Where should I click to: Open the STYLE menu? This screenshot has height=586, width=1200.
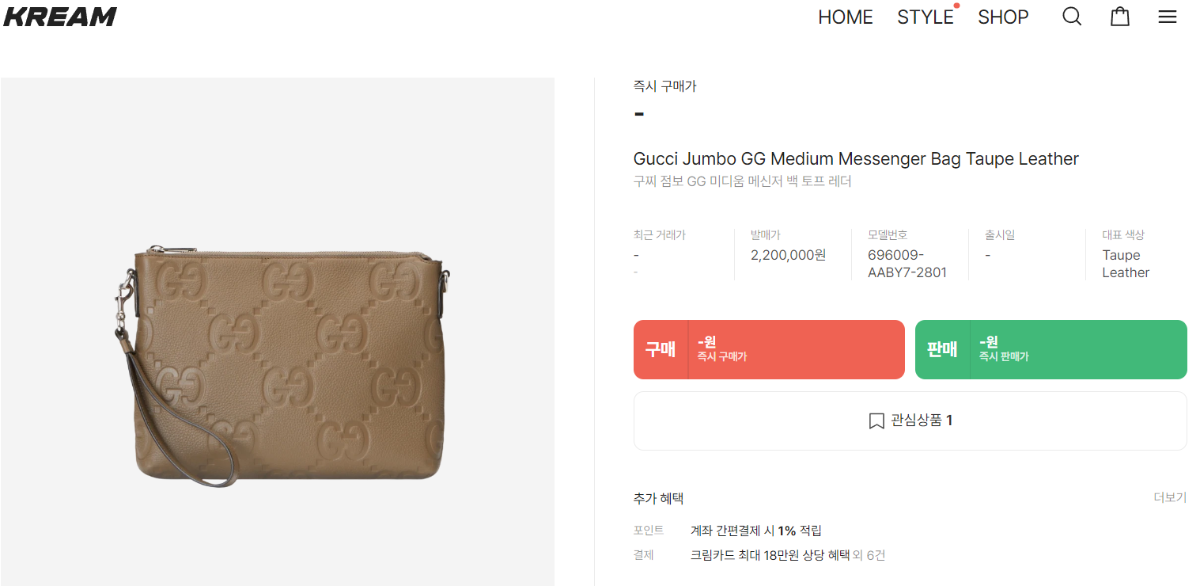click(925, 17)
